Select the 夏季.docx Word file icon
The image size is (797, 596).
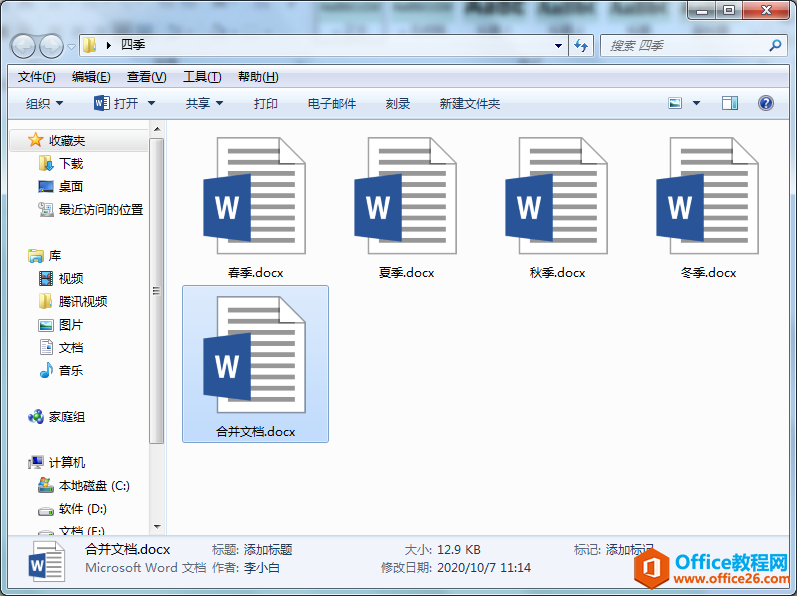pos(405,196)
